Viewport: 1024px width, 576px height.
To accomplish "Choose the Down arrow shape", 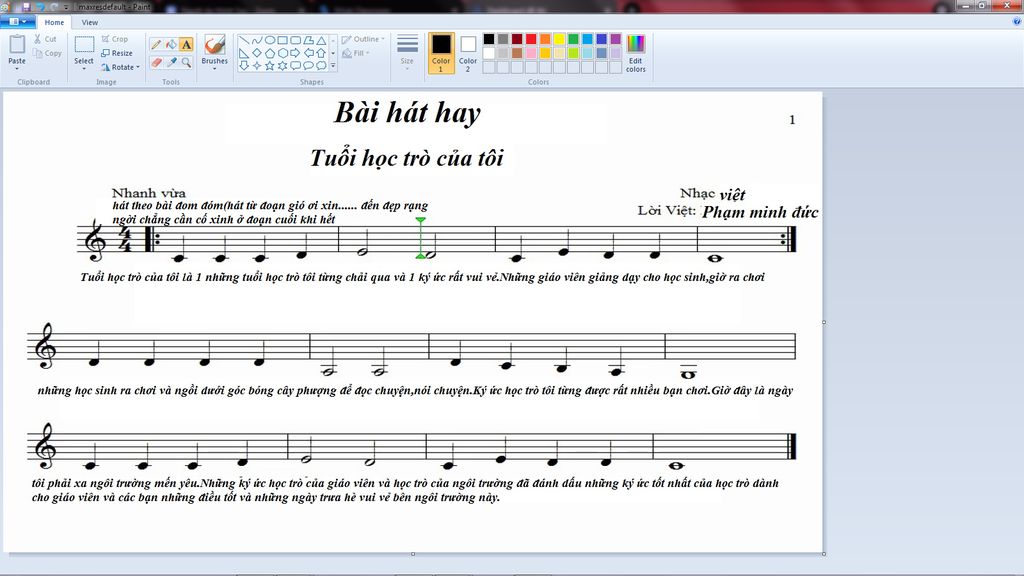I will 244,65.
